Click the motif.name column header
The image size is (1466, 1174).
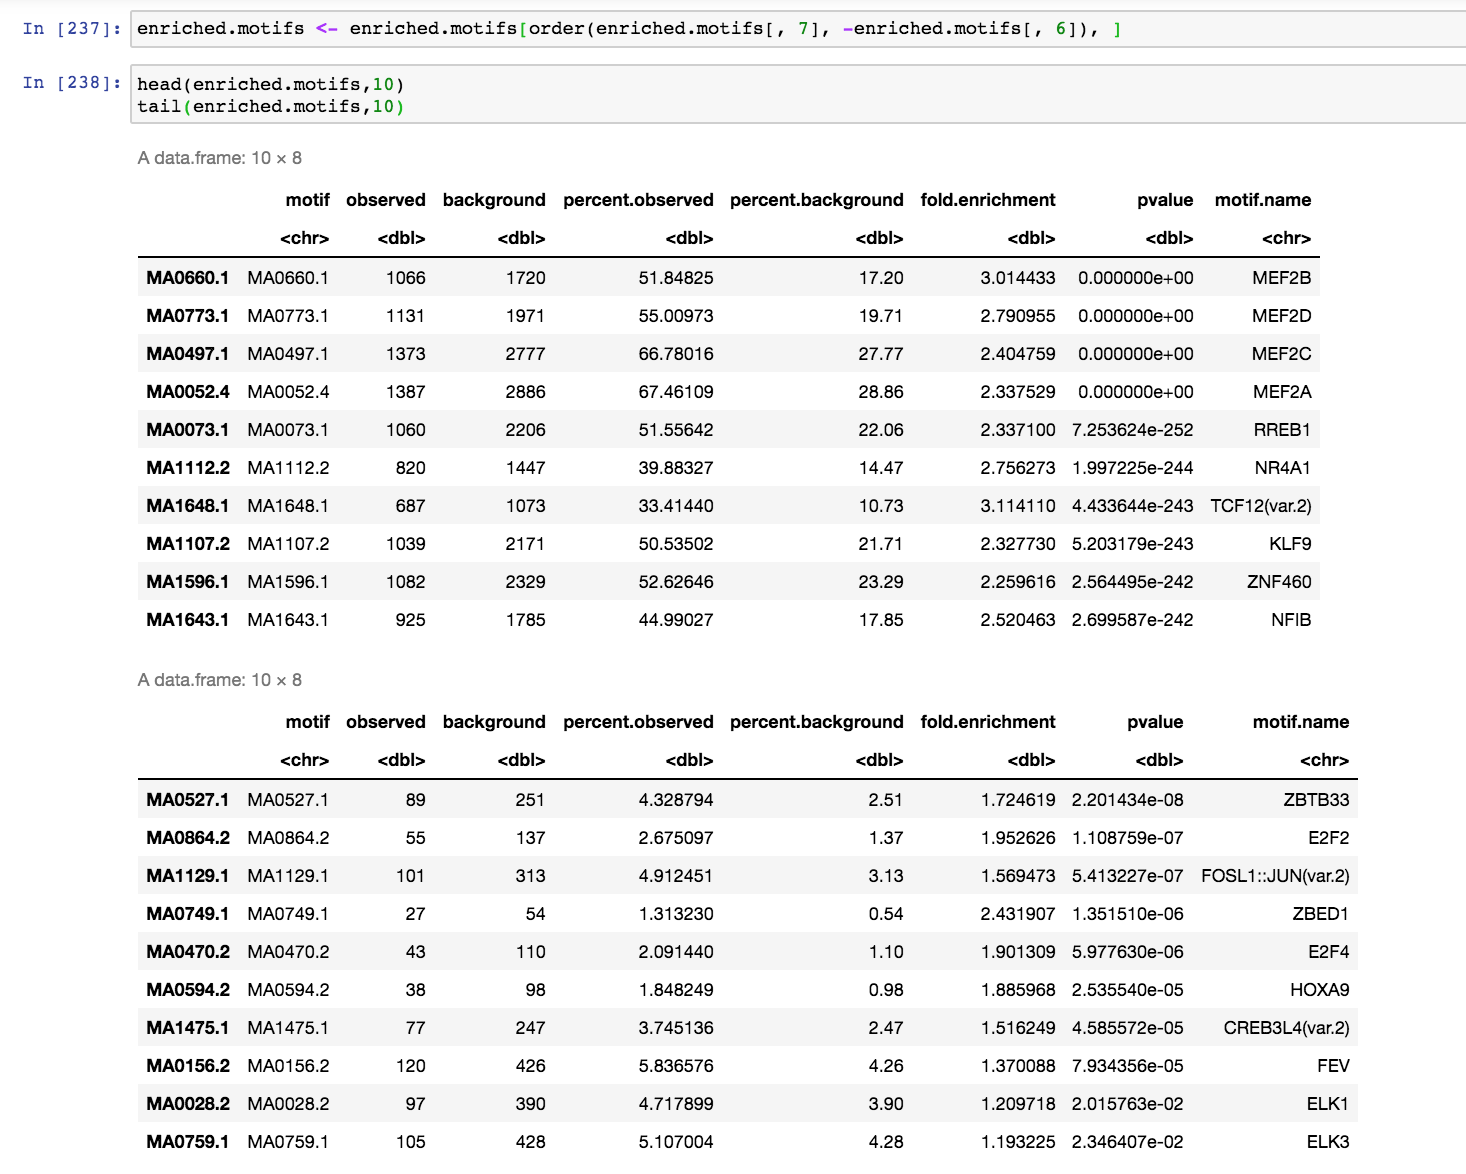point(1262,200)
